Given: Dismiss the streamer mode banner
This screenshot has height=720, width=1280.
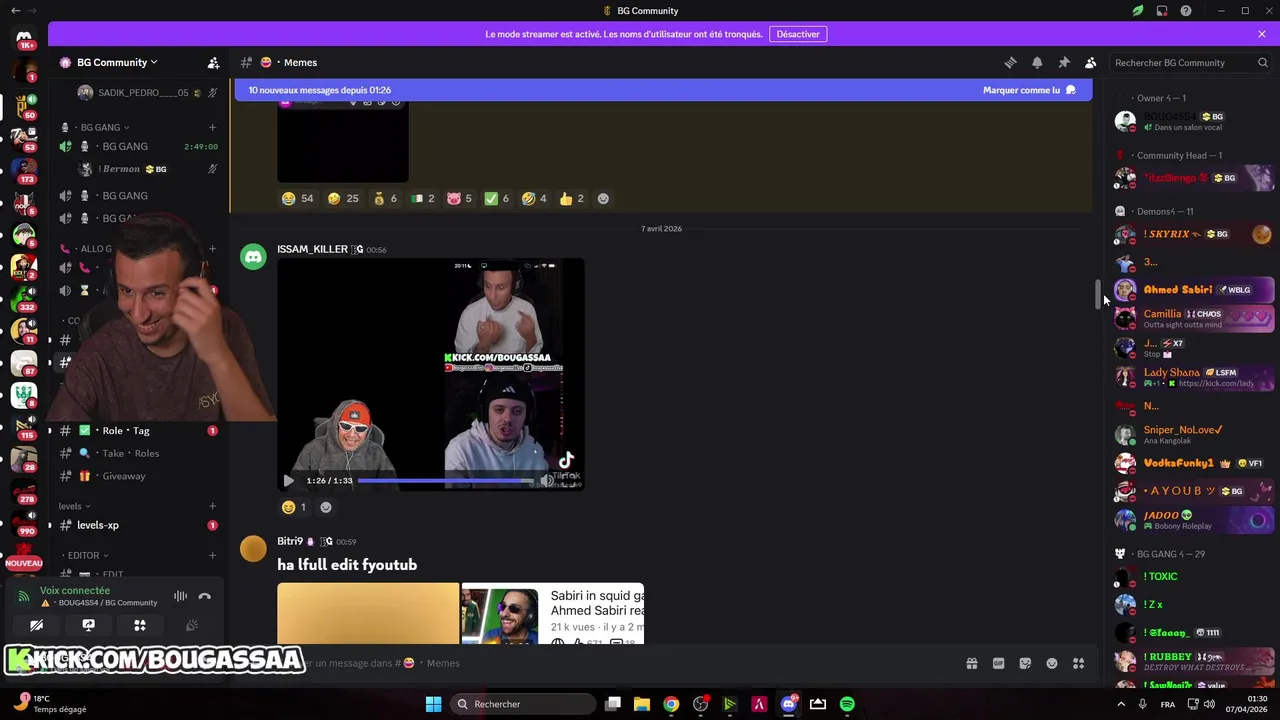Looking at the screenshot, I should point(1262,34).
